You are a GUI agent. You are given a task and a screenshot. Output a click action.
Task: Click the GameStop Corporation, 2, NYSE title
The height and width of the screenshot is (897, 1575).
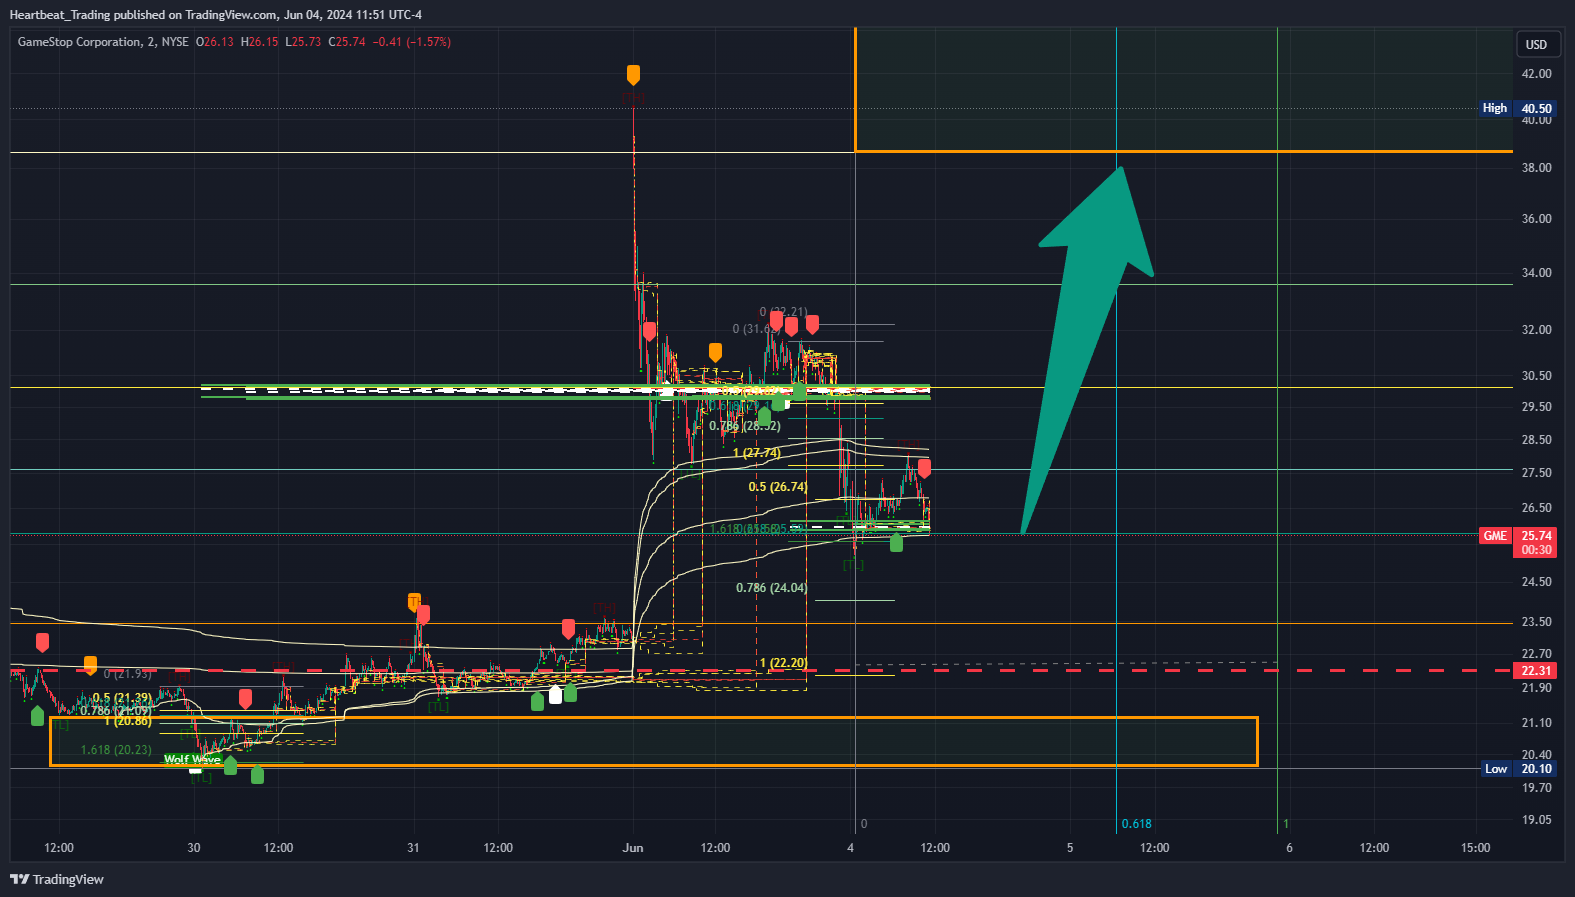[x=103, y=42]
